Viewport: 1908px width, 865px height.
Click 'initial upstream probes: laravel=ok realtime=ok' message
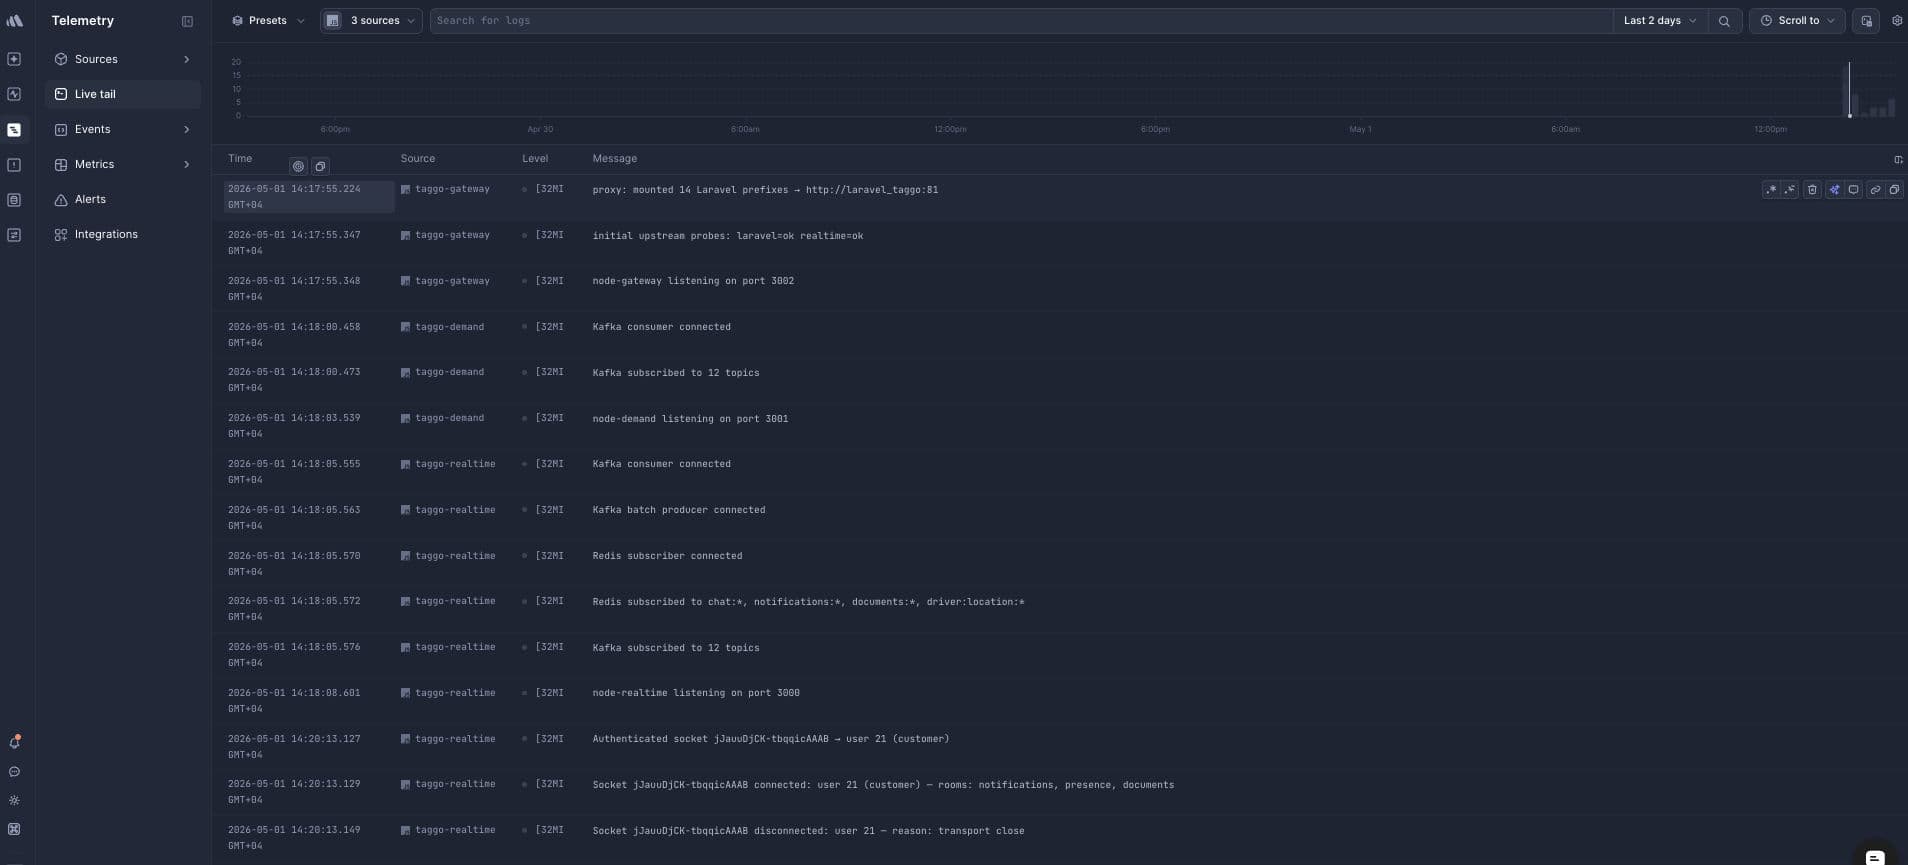[727, 236]
